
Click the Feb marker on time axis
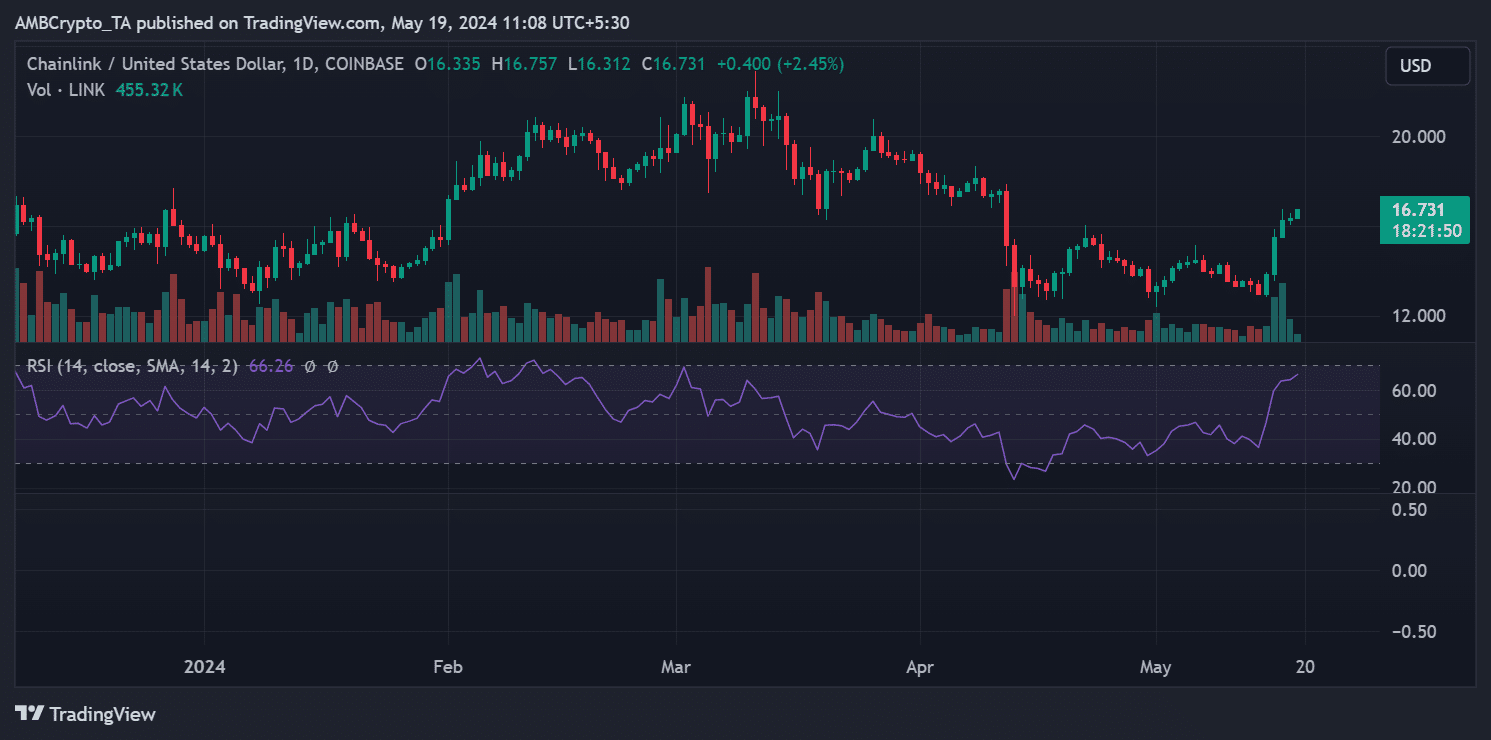pos(447,666)
